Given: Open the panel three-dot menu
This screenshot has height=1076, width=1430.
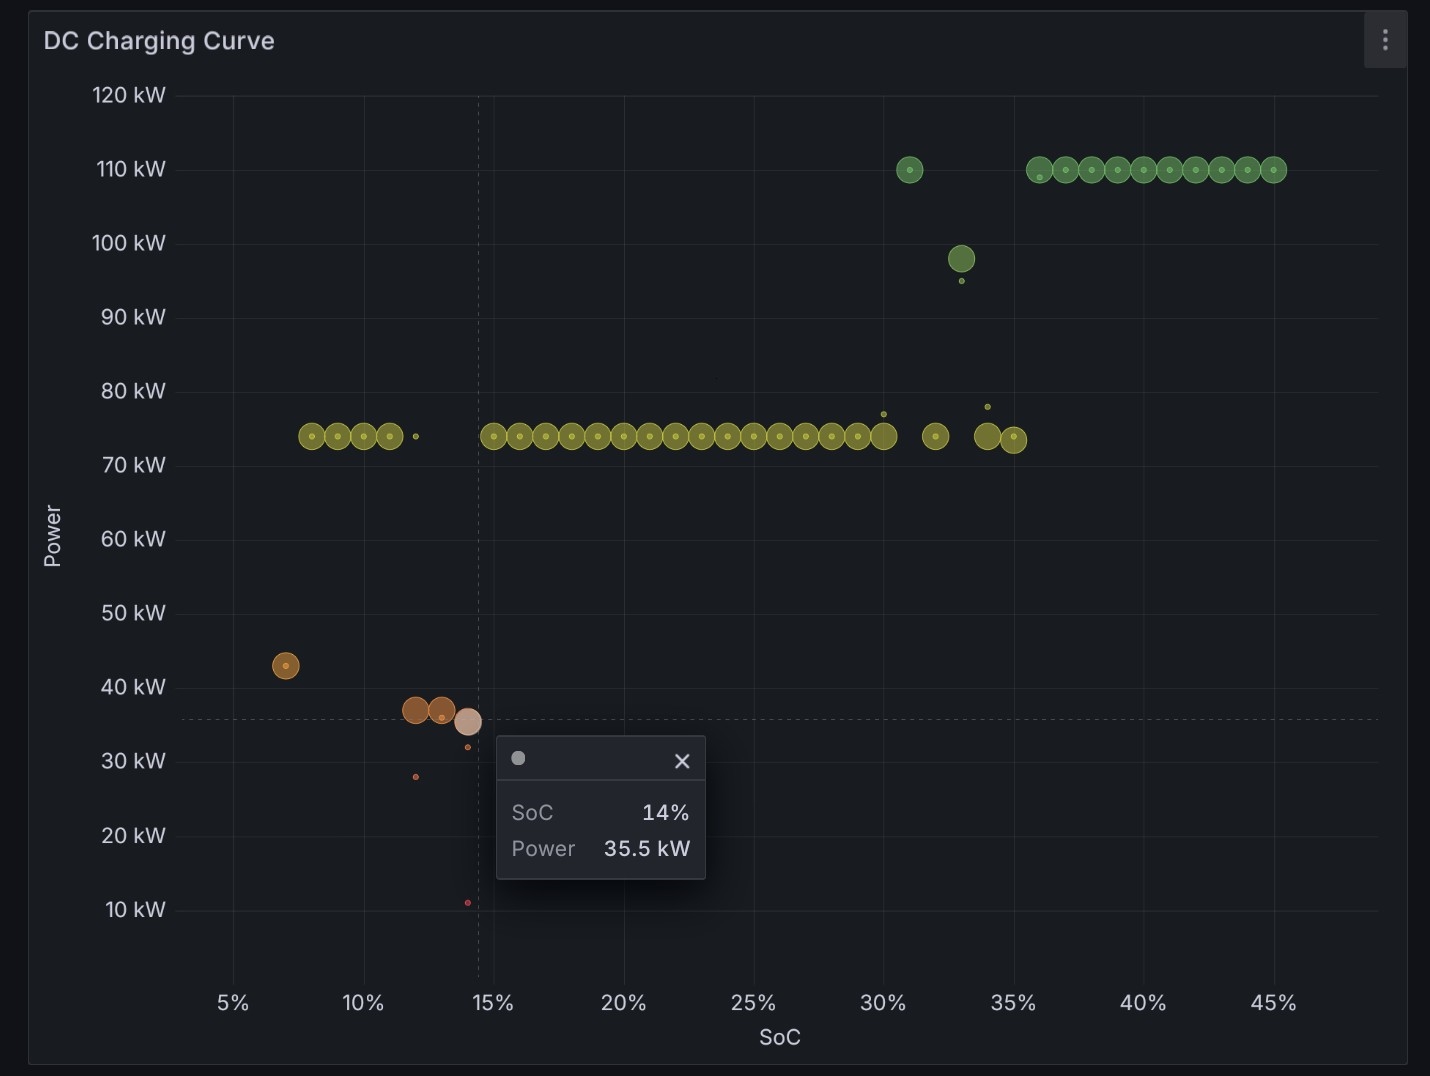Looking at the screenshot, I should click(x=1385, y=40).
